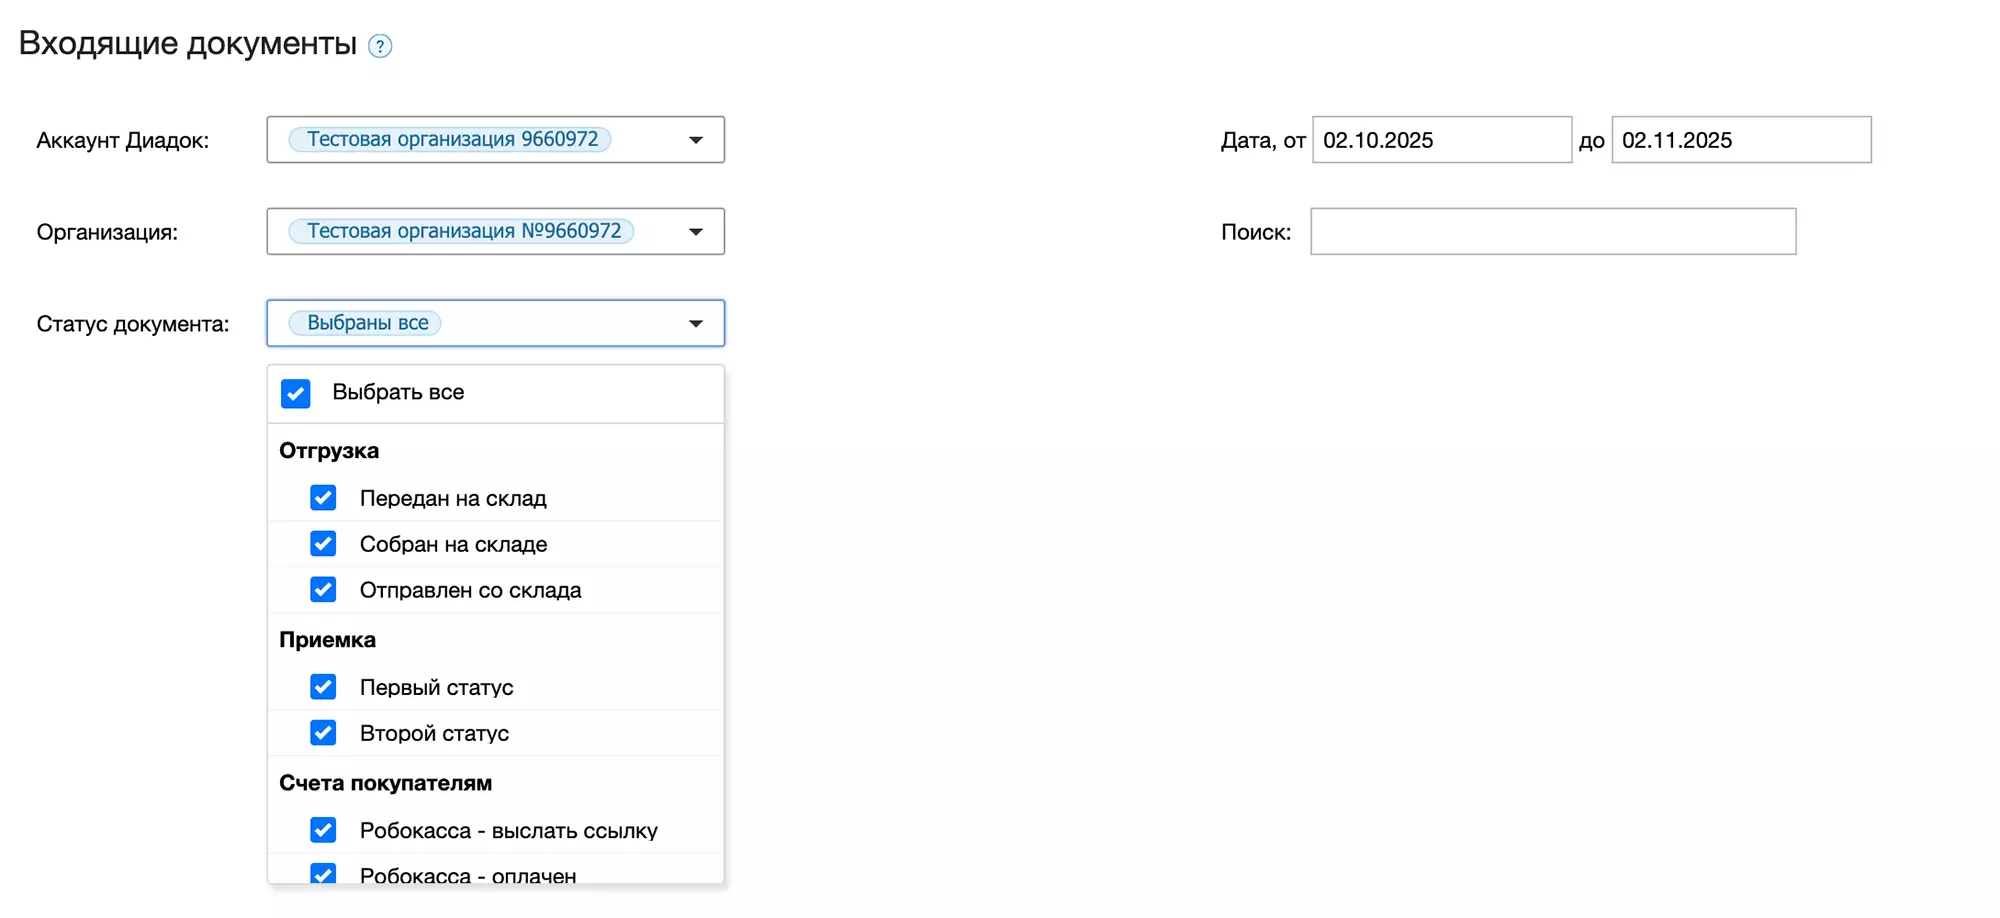Screen dimensions: 2000x918
Task: Open the Аккаунт Диадок dropdown arrow
Action: 695,140
